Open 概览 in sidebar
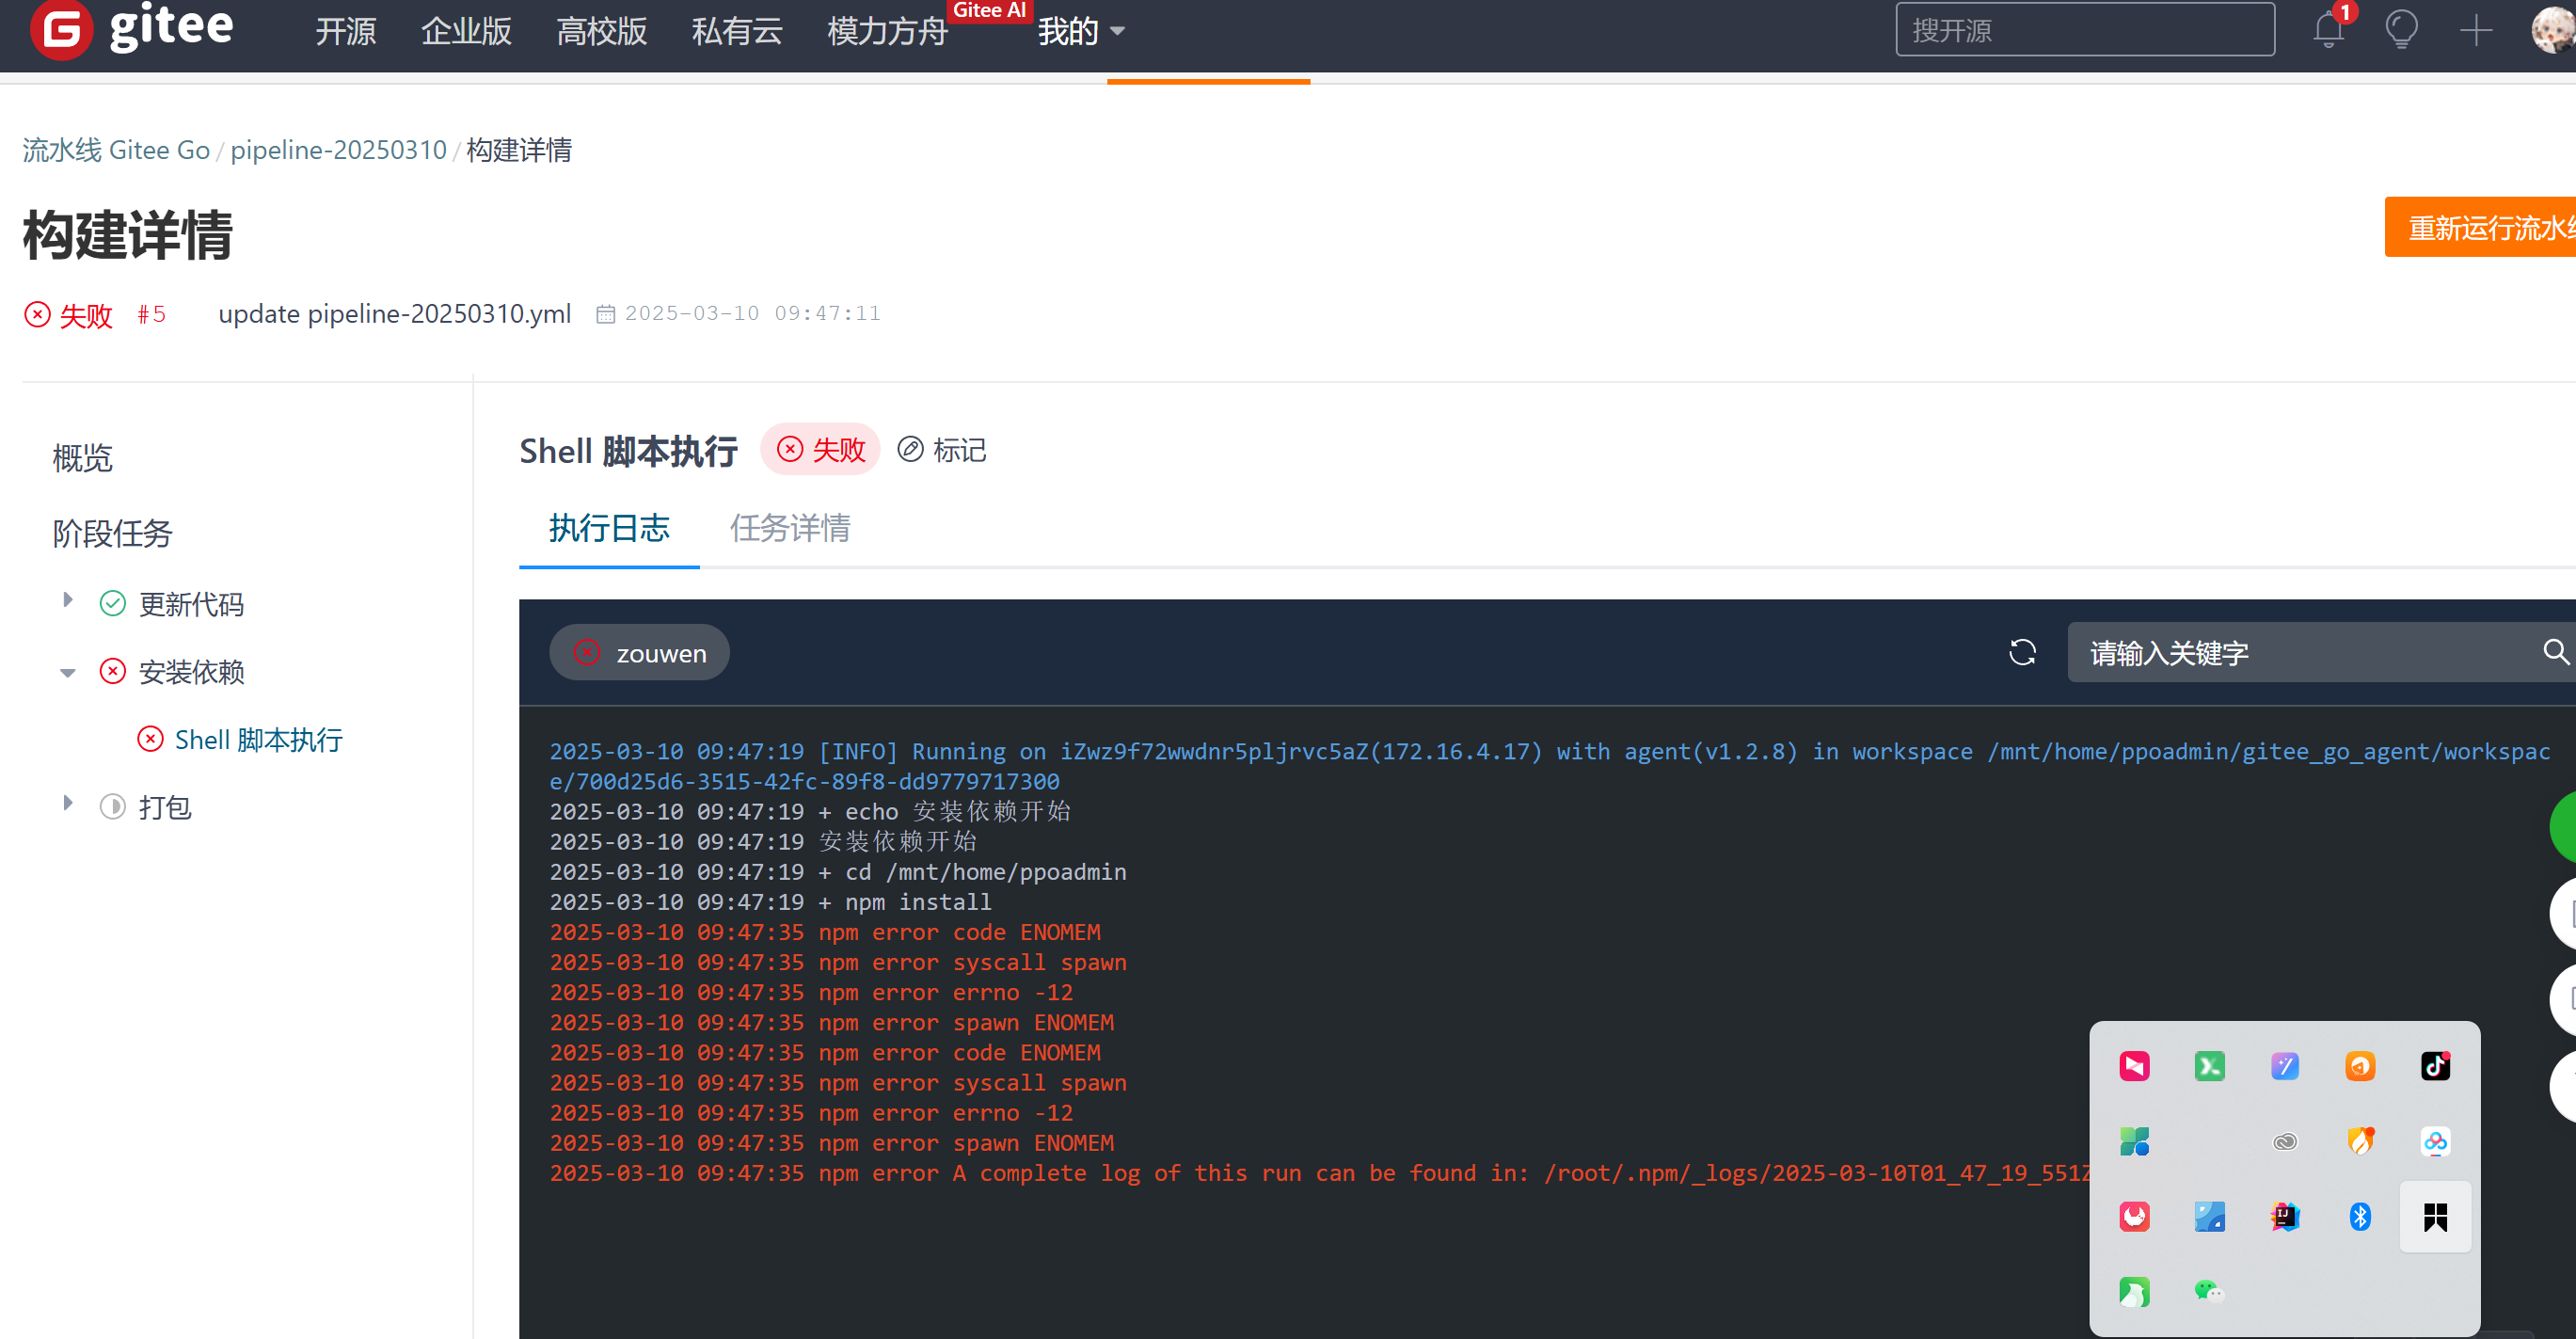 point(82,458)
